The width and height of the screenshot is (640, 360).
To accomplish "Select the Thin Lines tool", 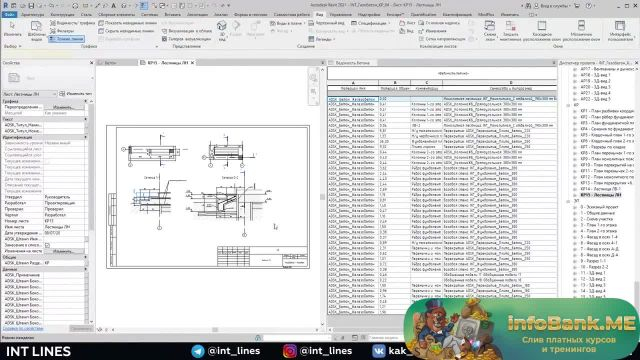I will (66, 39).
